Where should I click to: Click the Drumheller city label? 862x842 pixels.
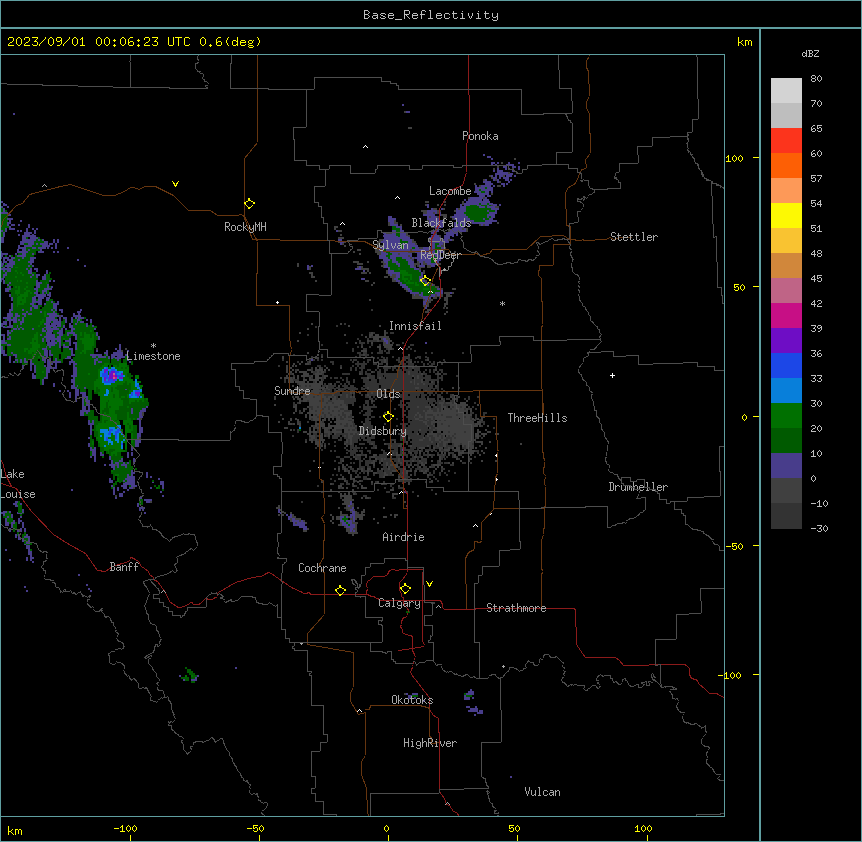click(638, 487)
